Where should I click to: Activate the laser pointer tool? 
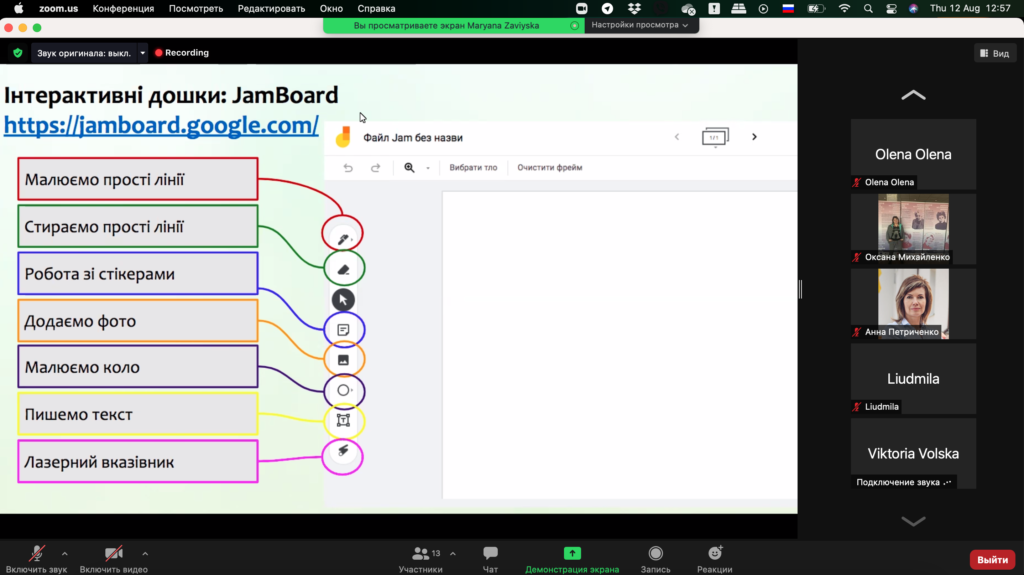pos(342,453)
